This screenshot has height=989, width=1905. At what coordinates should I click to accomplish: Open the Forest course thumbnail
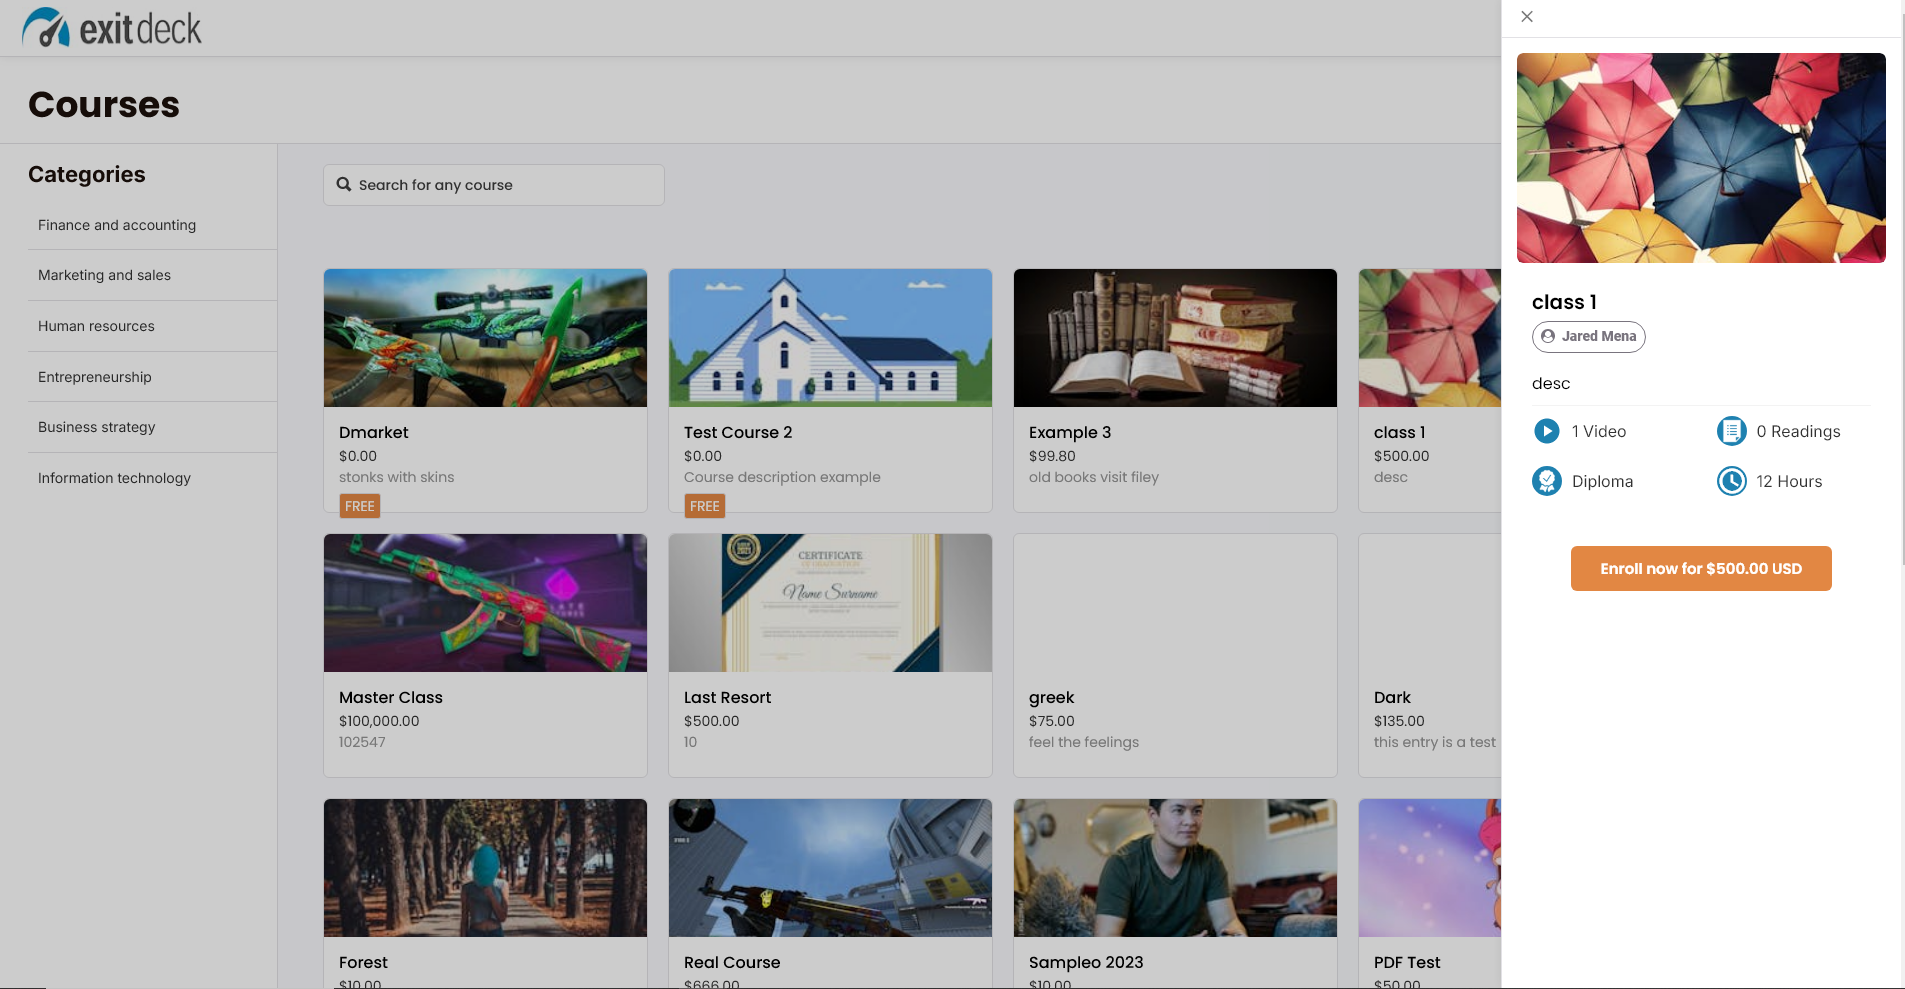point(485,868)
